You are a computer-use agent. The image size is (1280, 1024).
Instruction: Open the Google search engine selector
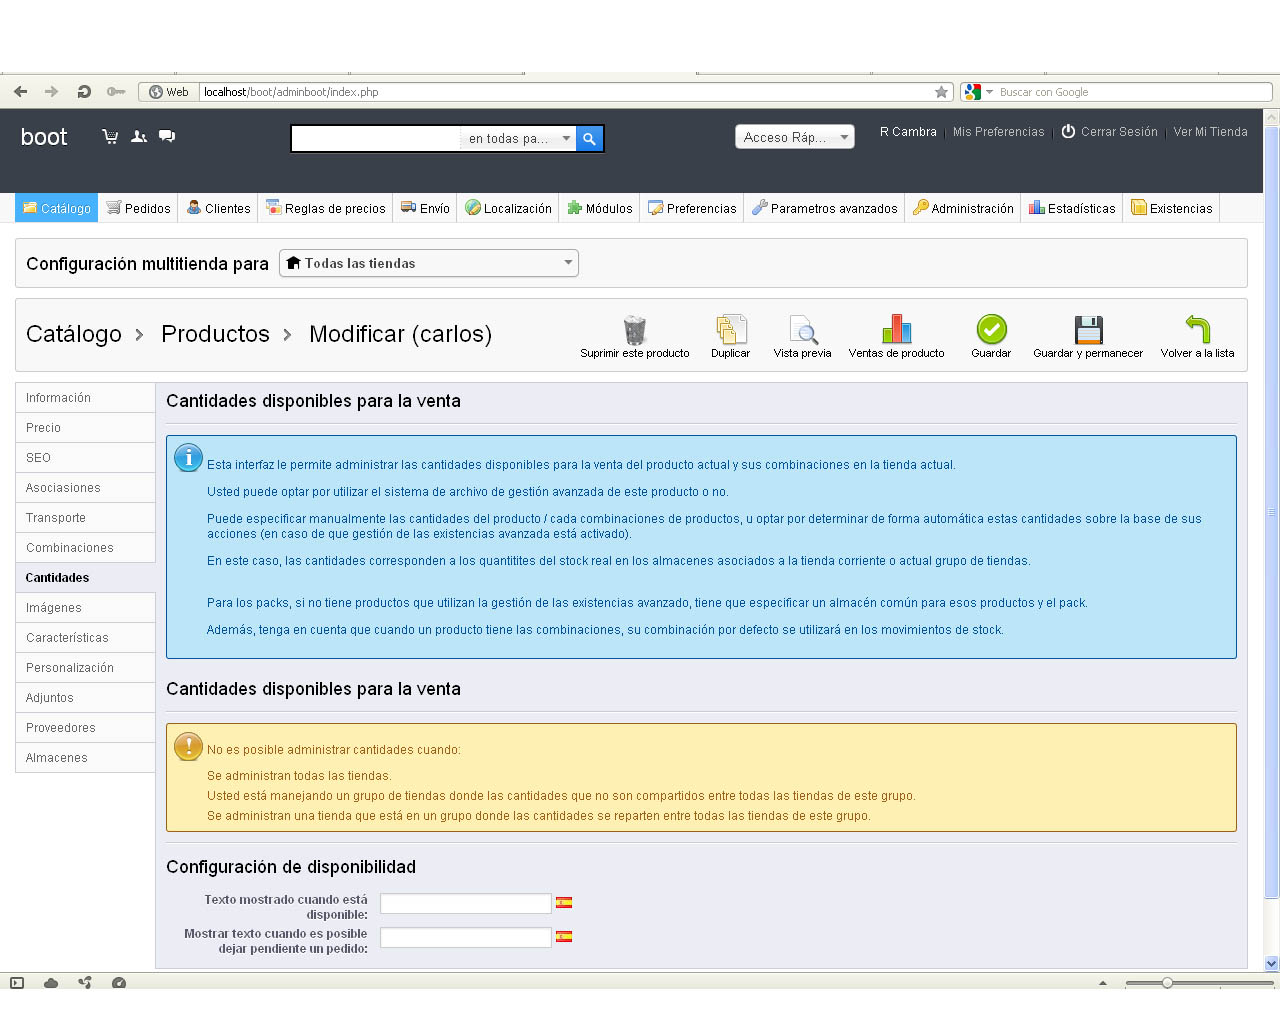click(979, 92)
